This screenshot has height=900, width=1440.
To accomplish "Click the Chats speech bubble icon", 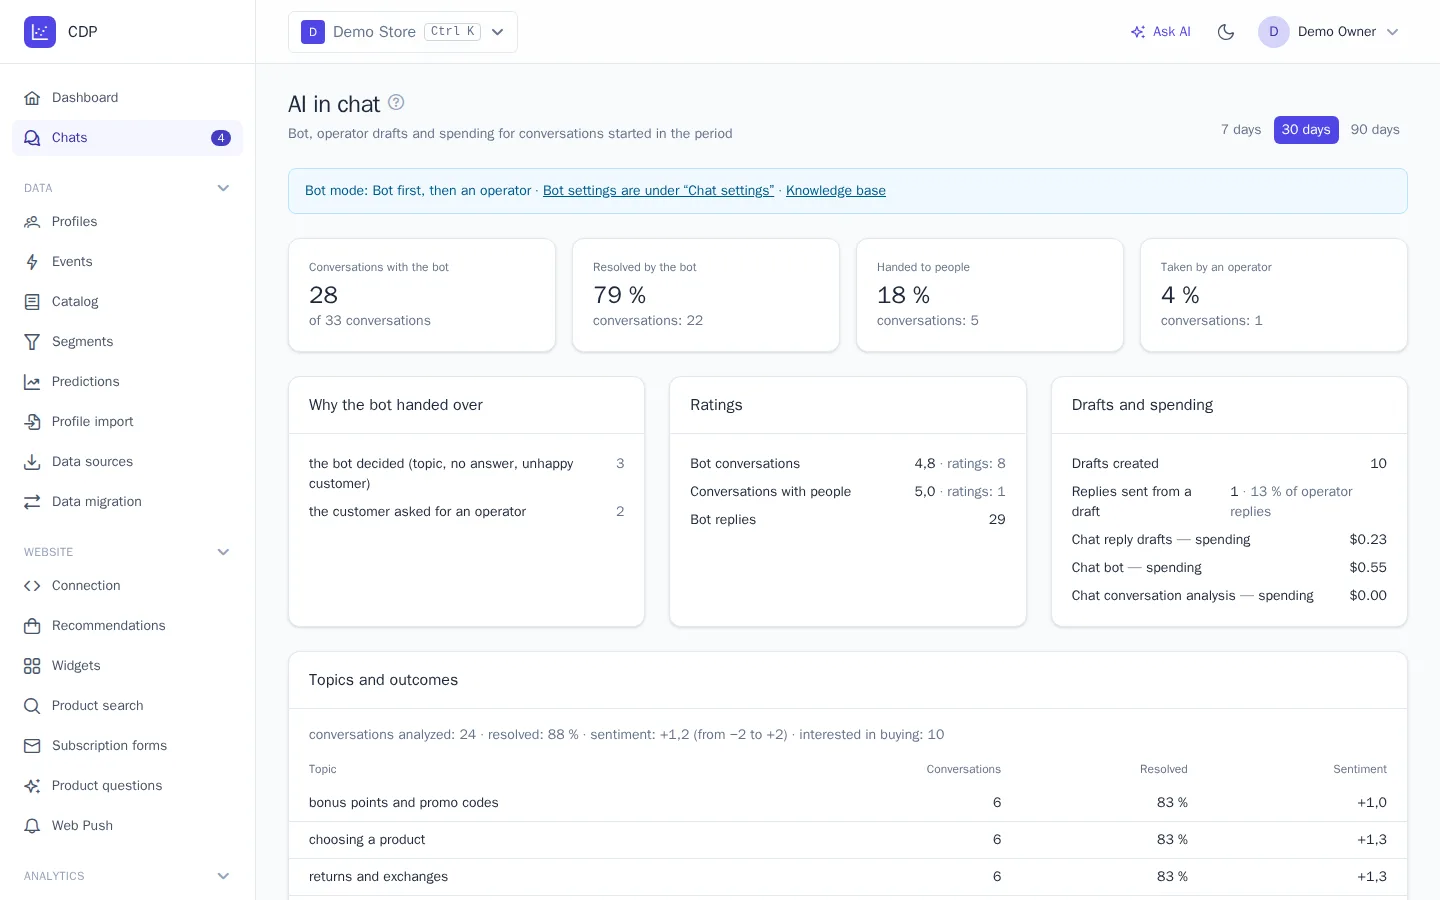I will 32,138.
